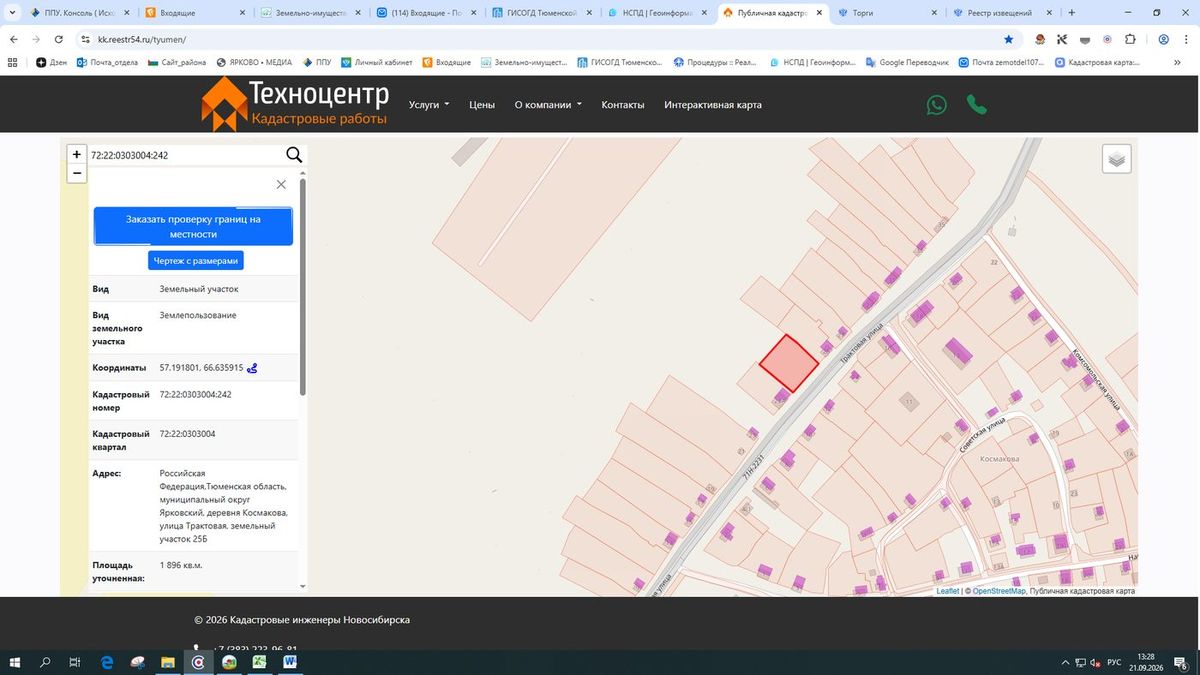Open the browser extensions puzzle icon
The height and width of the screenshot is (675, 1200).
pyautogui.click(x=1130, y=39)
